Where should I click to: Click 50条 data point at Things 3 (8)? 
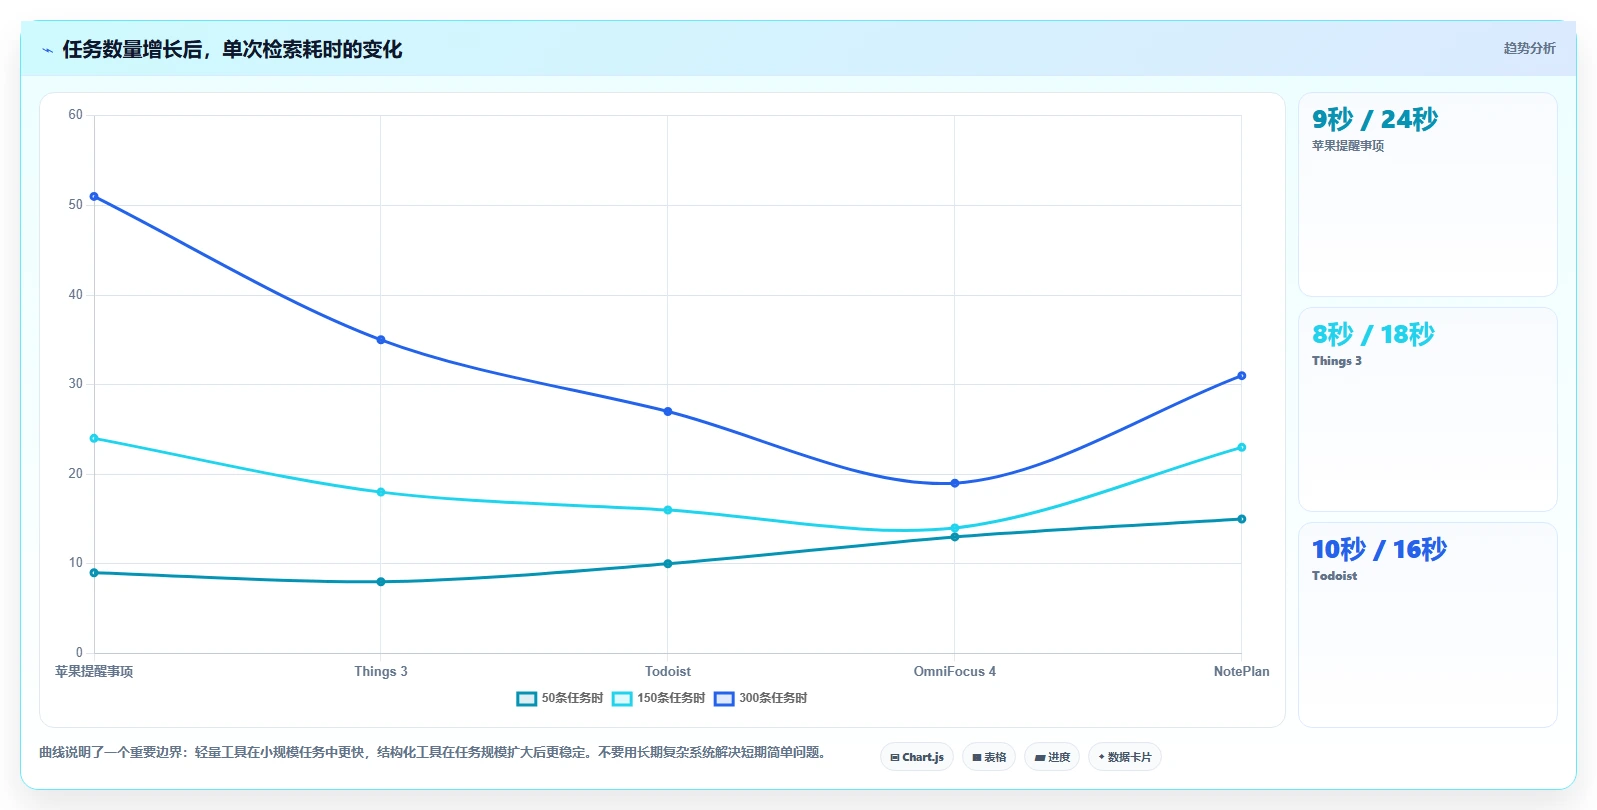click(381, 582)
